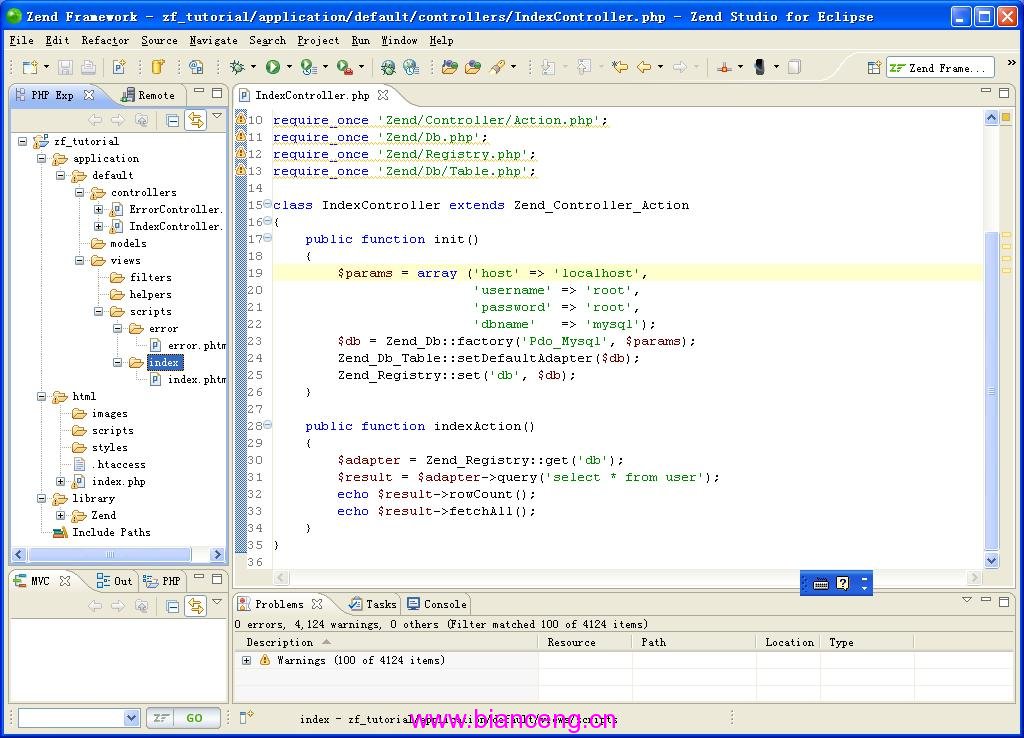1024x738 pixels.
Task: Click the New wizard toolbar icon
Action: click(x=30, y=67)
